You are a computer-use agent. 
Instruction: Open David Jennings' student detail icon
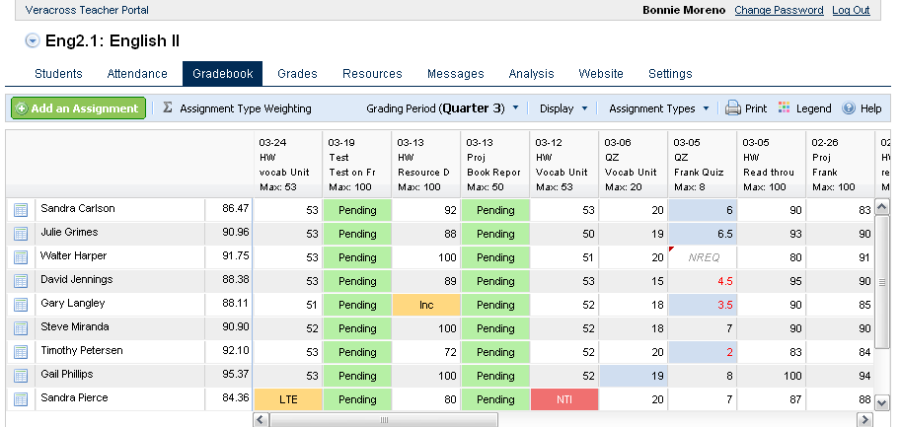point(21,281)
